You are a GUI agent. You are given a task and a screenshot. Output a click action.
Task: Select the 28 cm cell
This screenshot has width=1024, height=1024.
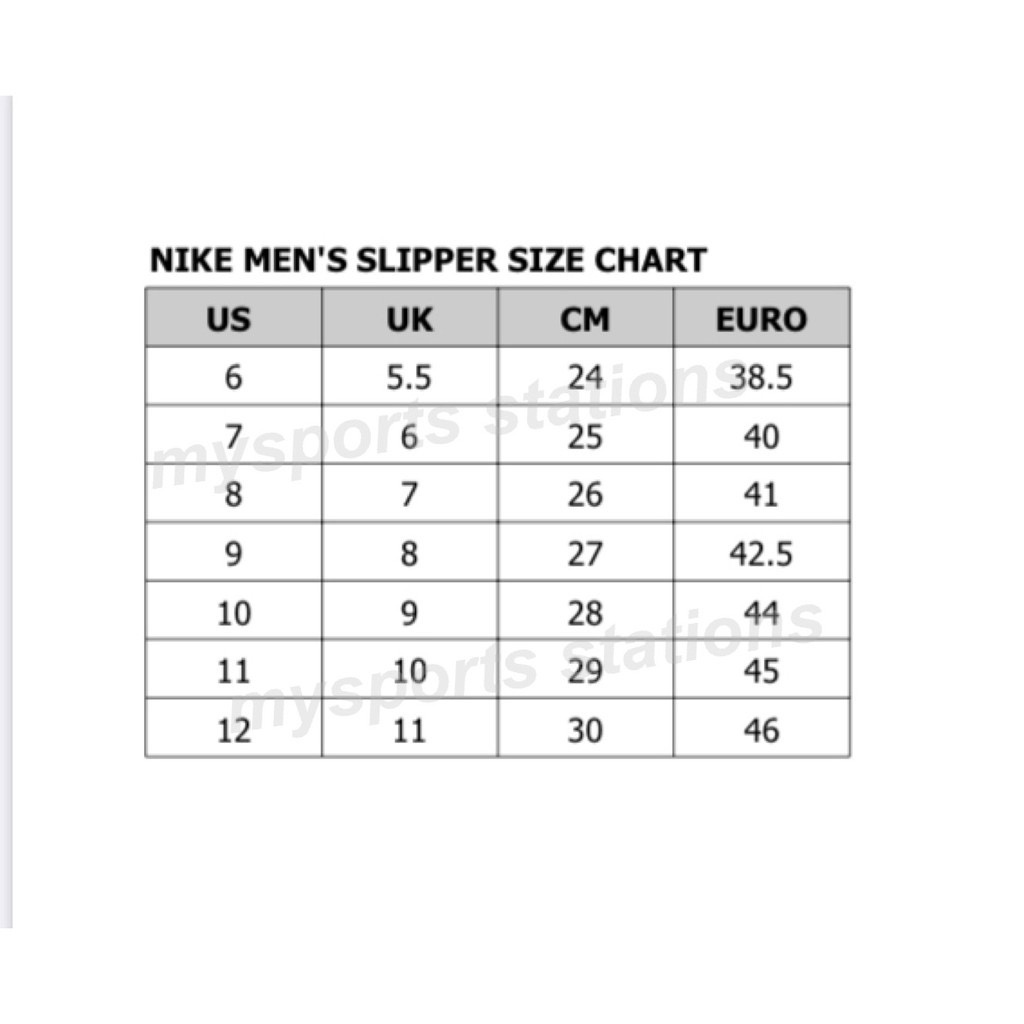click(x=585, y=612)
